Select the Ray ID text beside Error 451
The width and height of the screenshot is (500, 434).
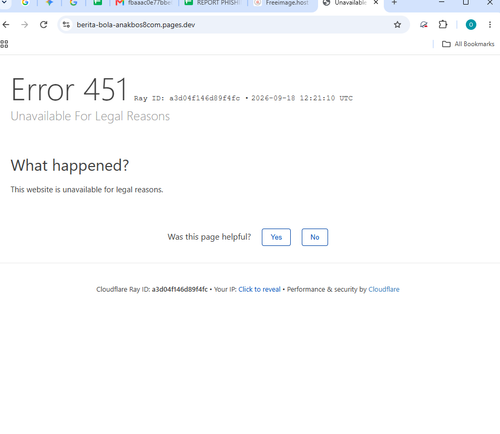point(187,98)
